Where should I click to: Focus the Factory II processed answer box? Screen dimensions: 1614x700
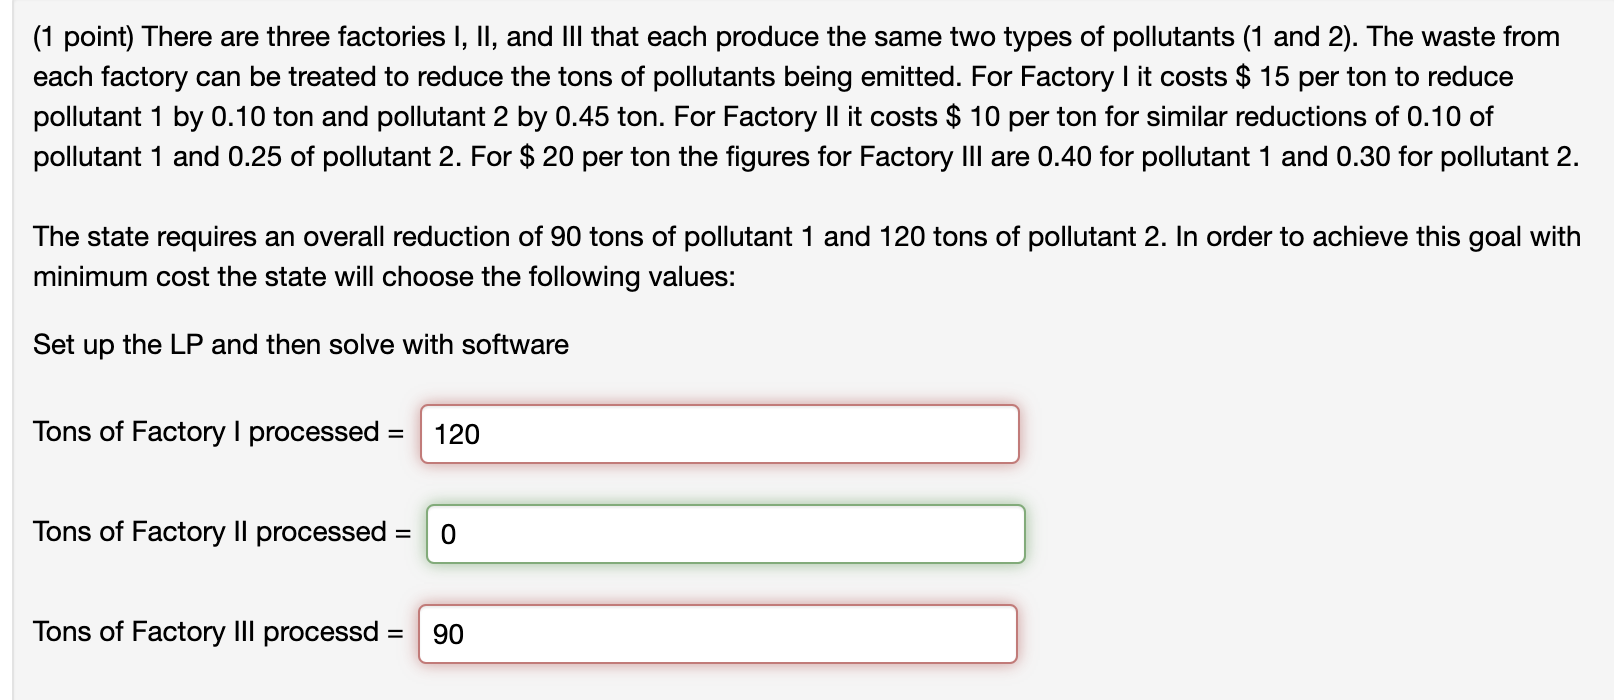[726, 534]
